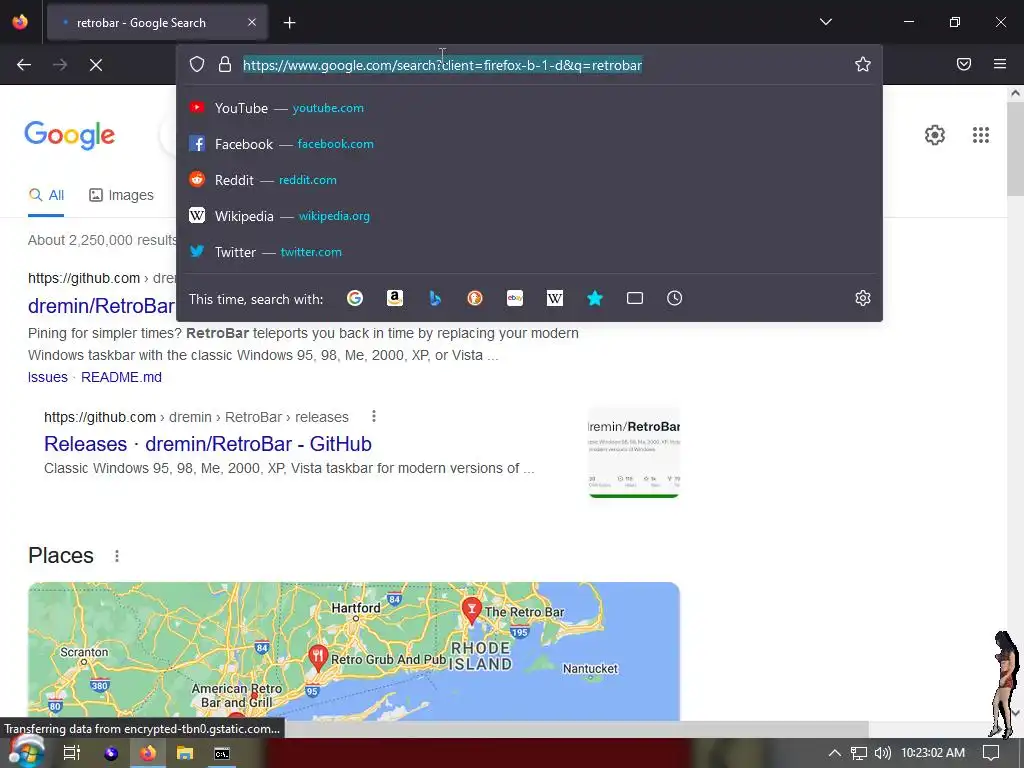Open the notification action center
Screen dimensions: 1024x768
(x=991, y=753)
